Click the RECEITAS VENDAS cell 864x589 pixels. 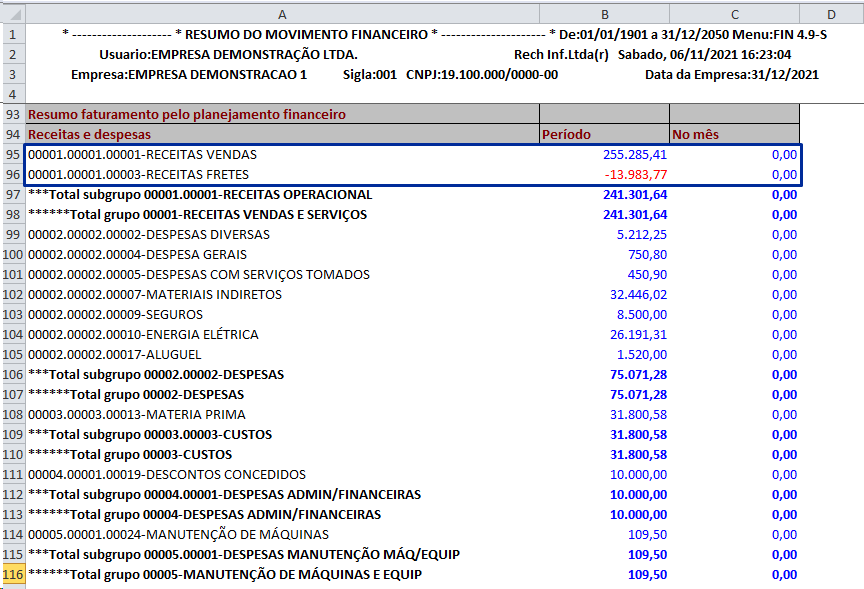(142, 154)
